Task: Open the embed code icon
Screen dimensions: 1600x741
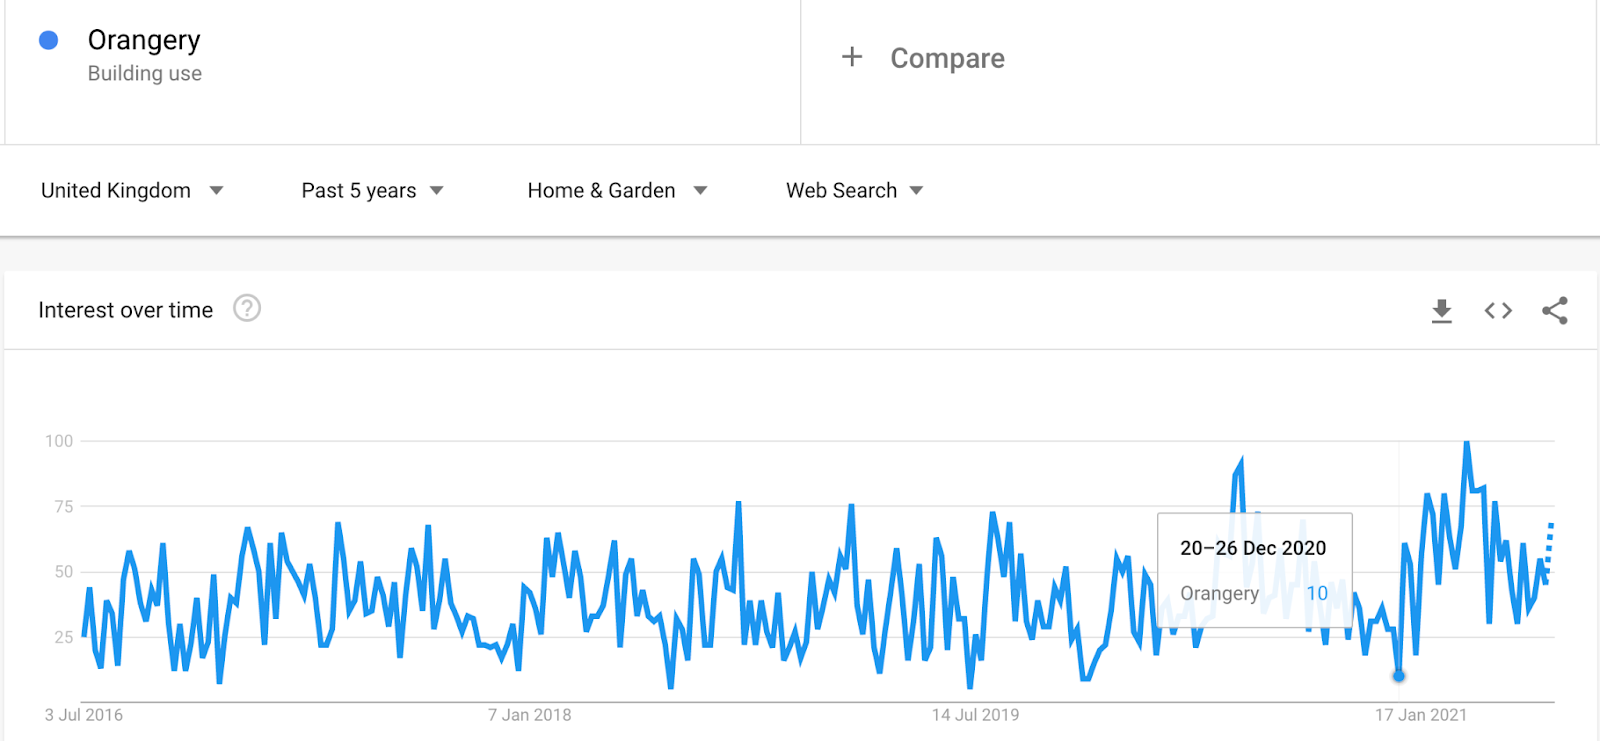Action: (1498, 311)
